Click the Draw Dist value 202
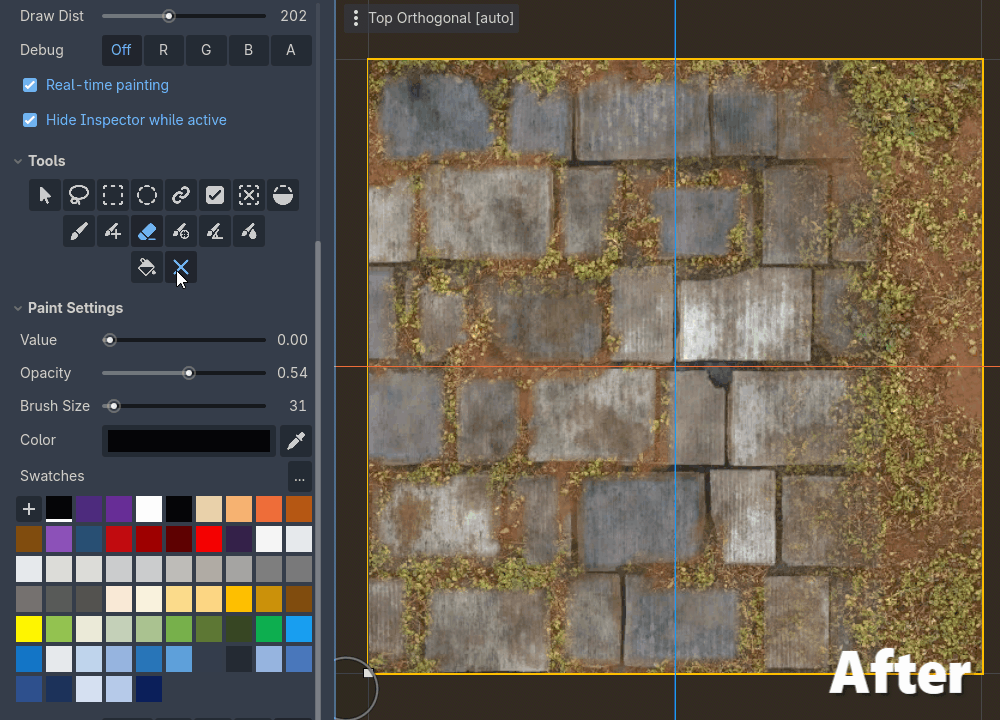The height and width of the screenshot is (720, 1000). point(293,16)
